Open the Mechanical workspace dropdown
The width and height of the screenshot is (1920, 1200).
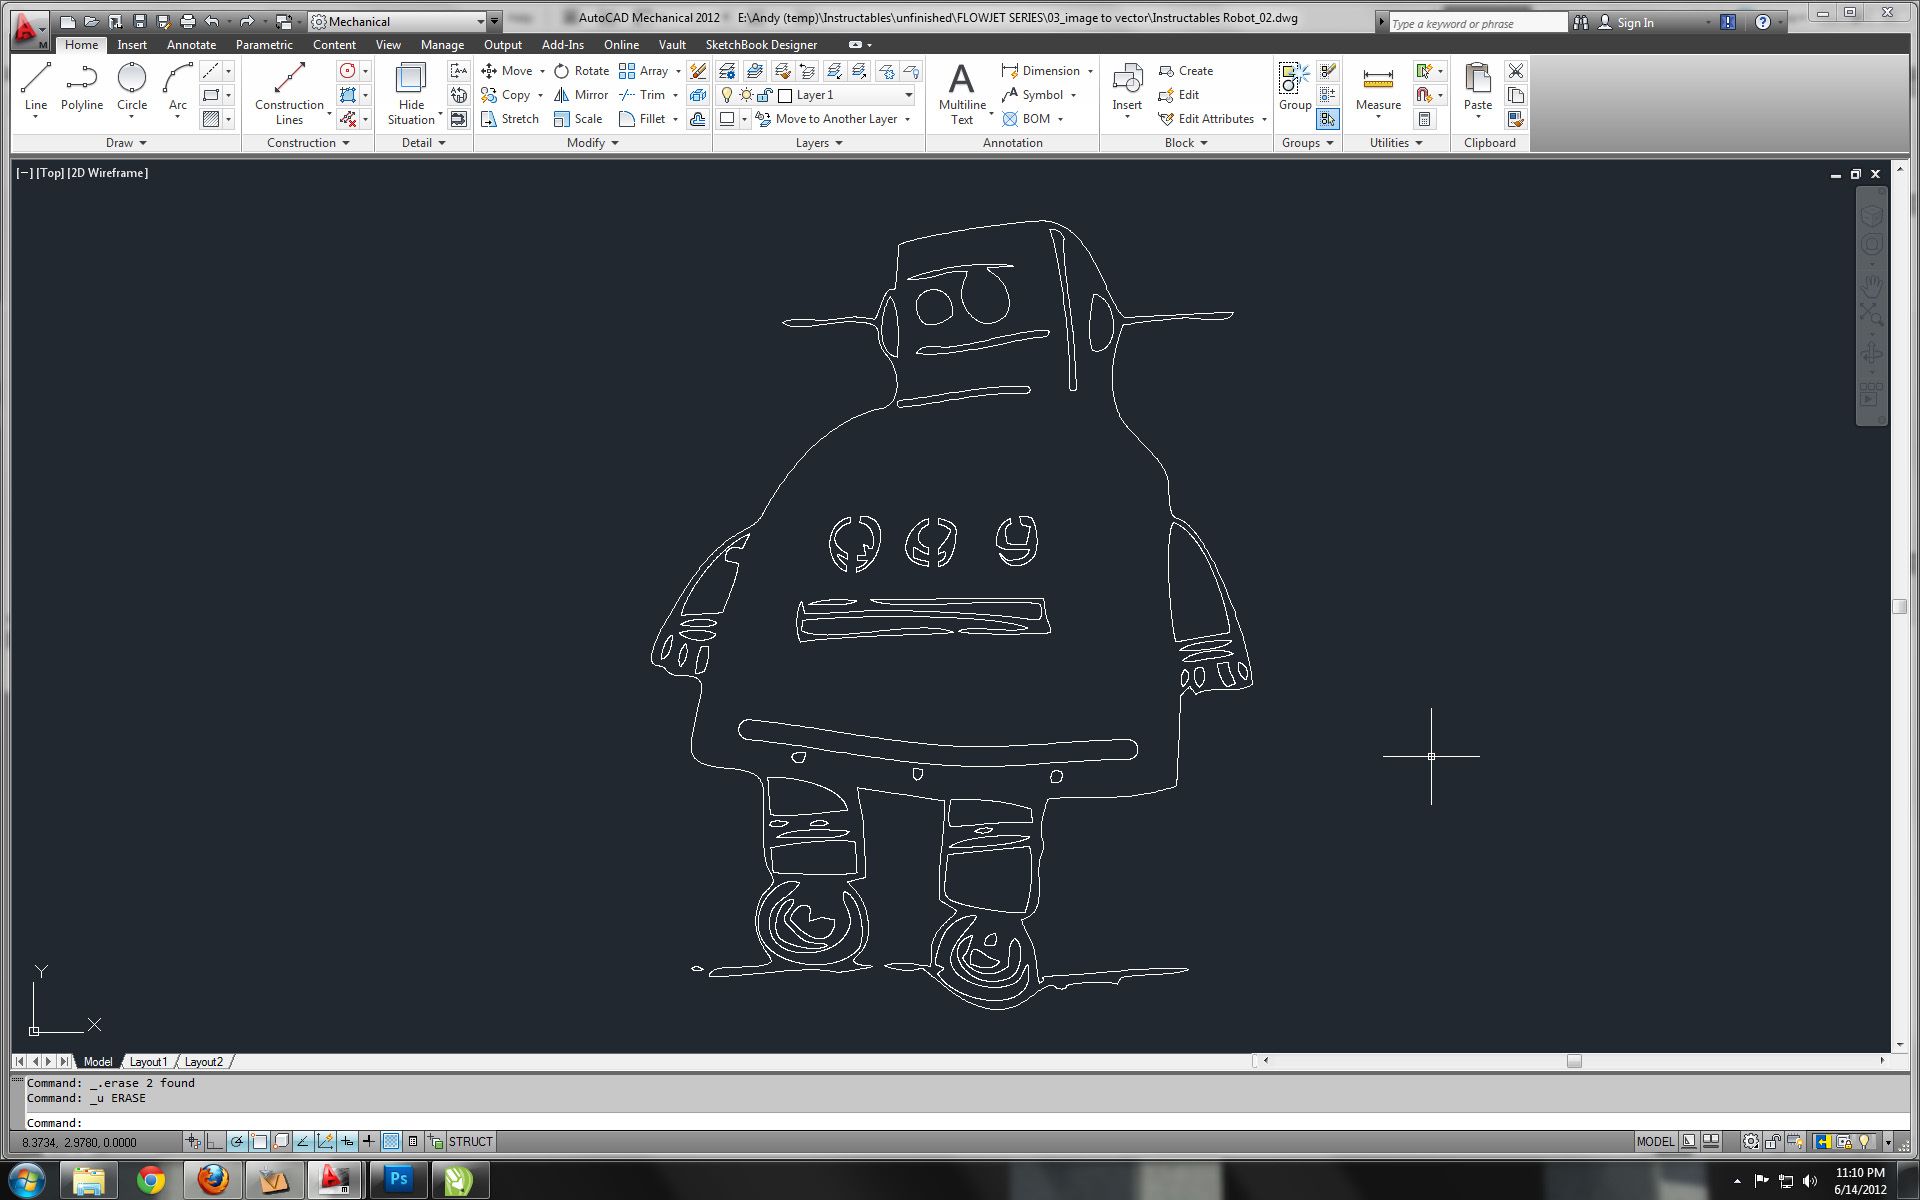(480, 21)
